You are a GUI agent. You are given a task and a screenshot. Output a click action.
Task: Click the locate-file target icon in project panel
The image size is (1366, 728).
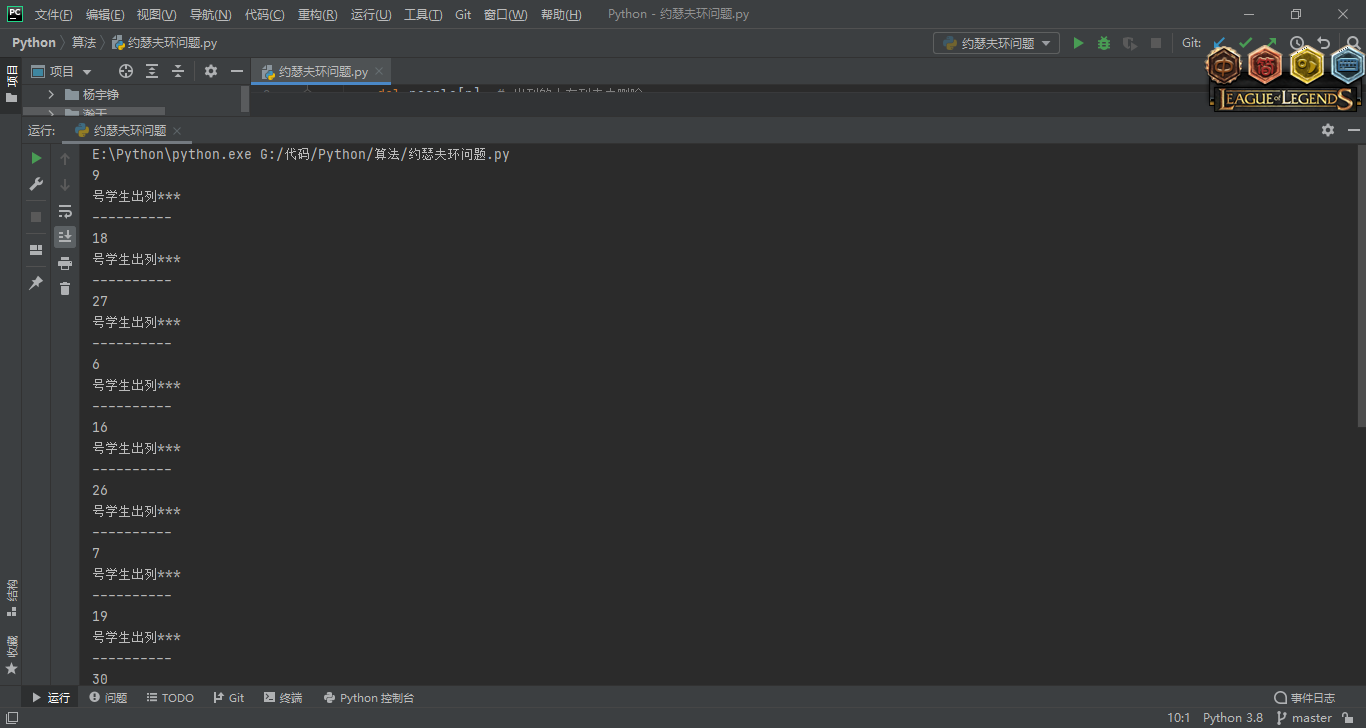point(126,71)
